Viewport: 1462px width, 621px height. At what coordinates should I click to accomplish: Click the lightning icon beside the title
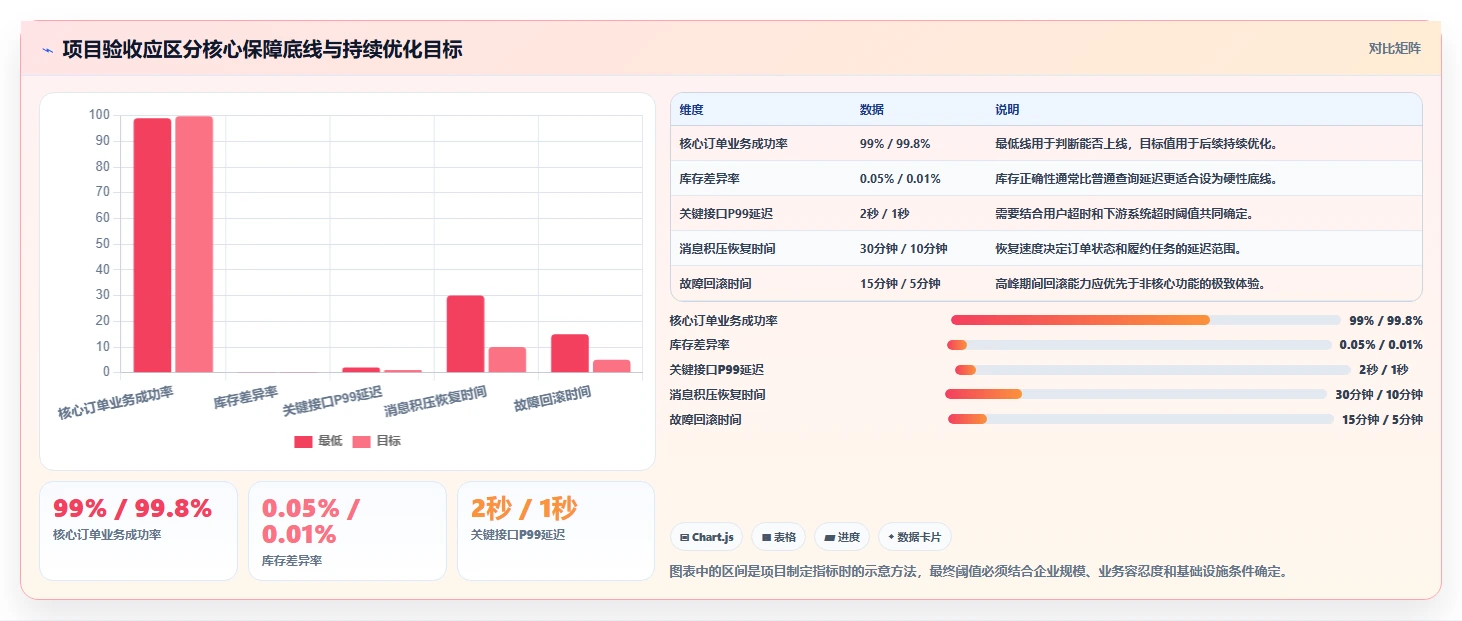pyautogui.click(x=47, y=50)
